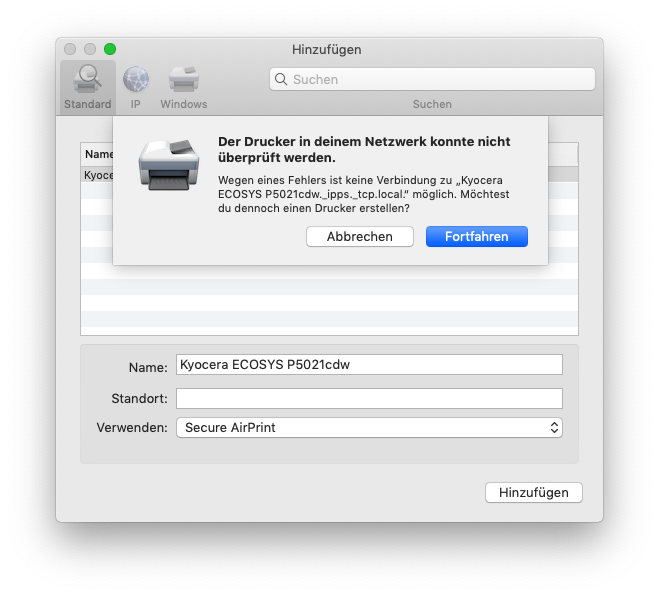Click Fortfahren to continue adding printer
659x596 pixels.
click(x=477, y=237)
